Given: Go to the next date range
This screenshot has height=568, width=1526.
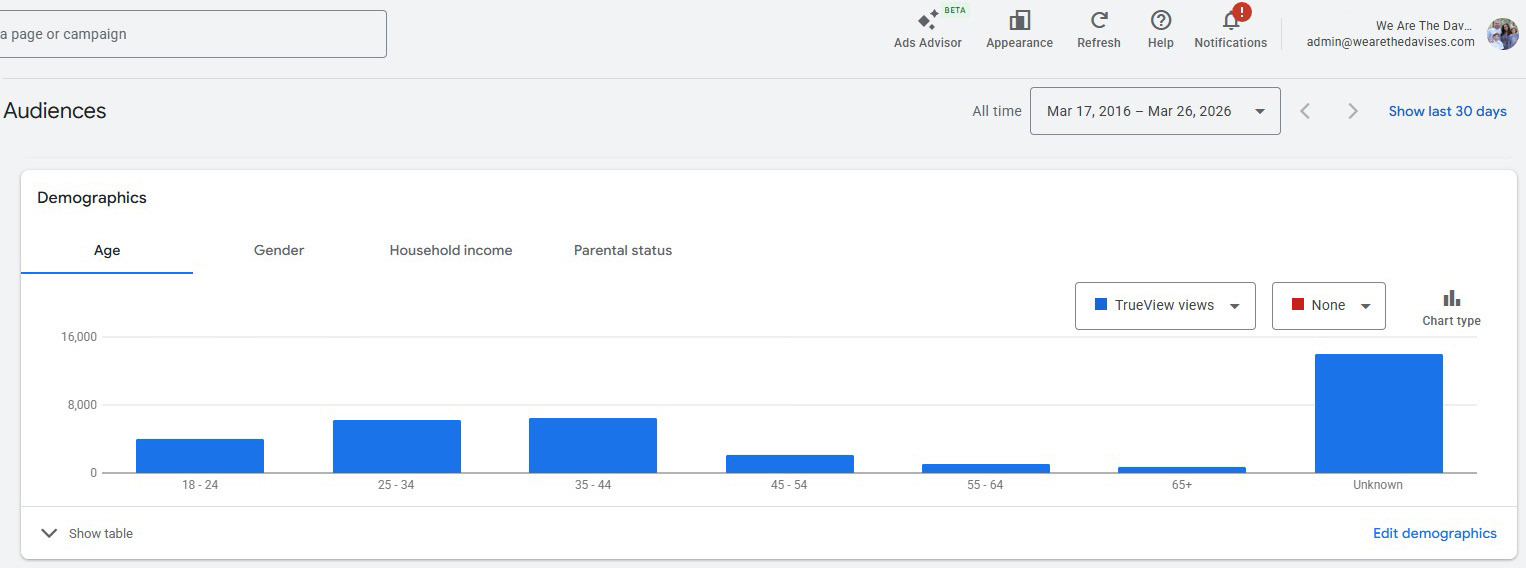Looking at the screenshot, I should 1352,111.
